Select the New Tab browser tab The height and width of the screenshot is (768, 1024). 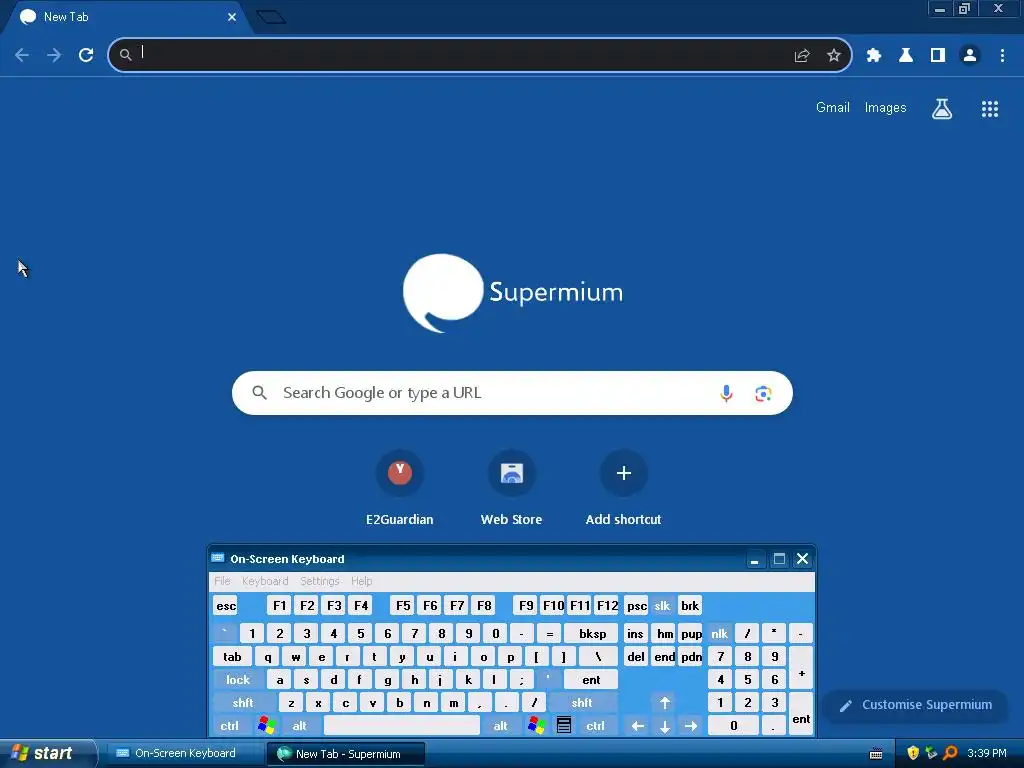tap(124, 17)
